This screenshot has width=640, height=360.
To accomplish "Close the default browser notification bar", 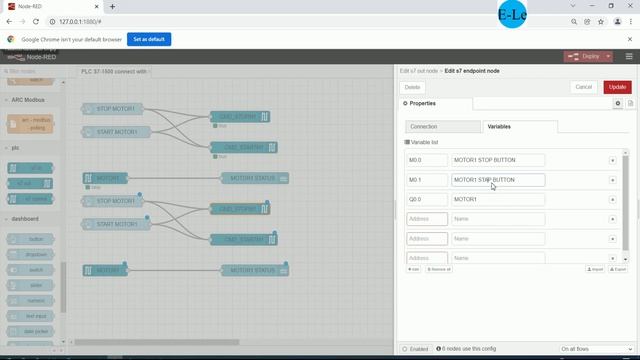I will pyautogui.click(x=630, y=39).
